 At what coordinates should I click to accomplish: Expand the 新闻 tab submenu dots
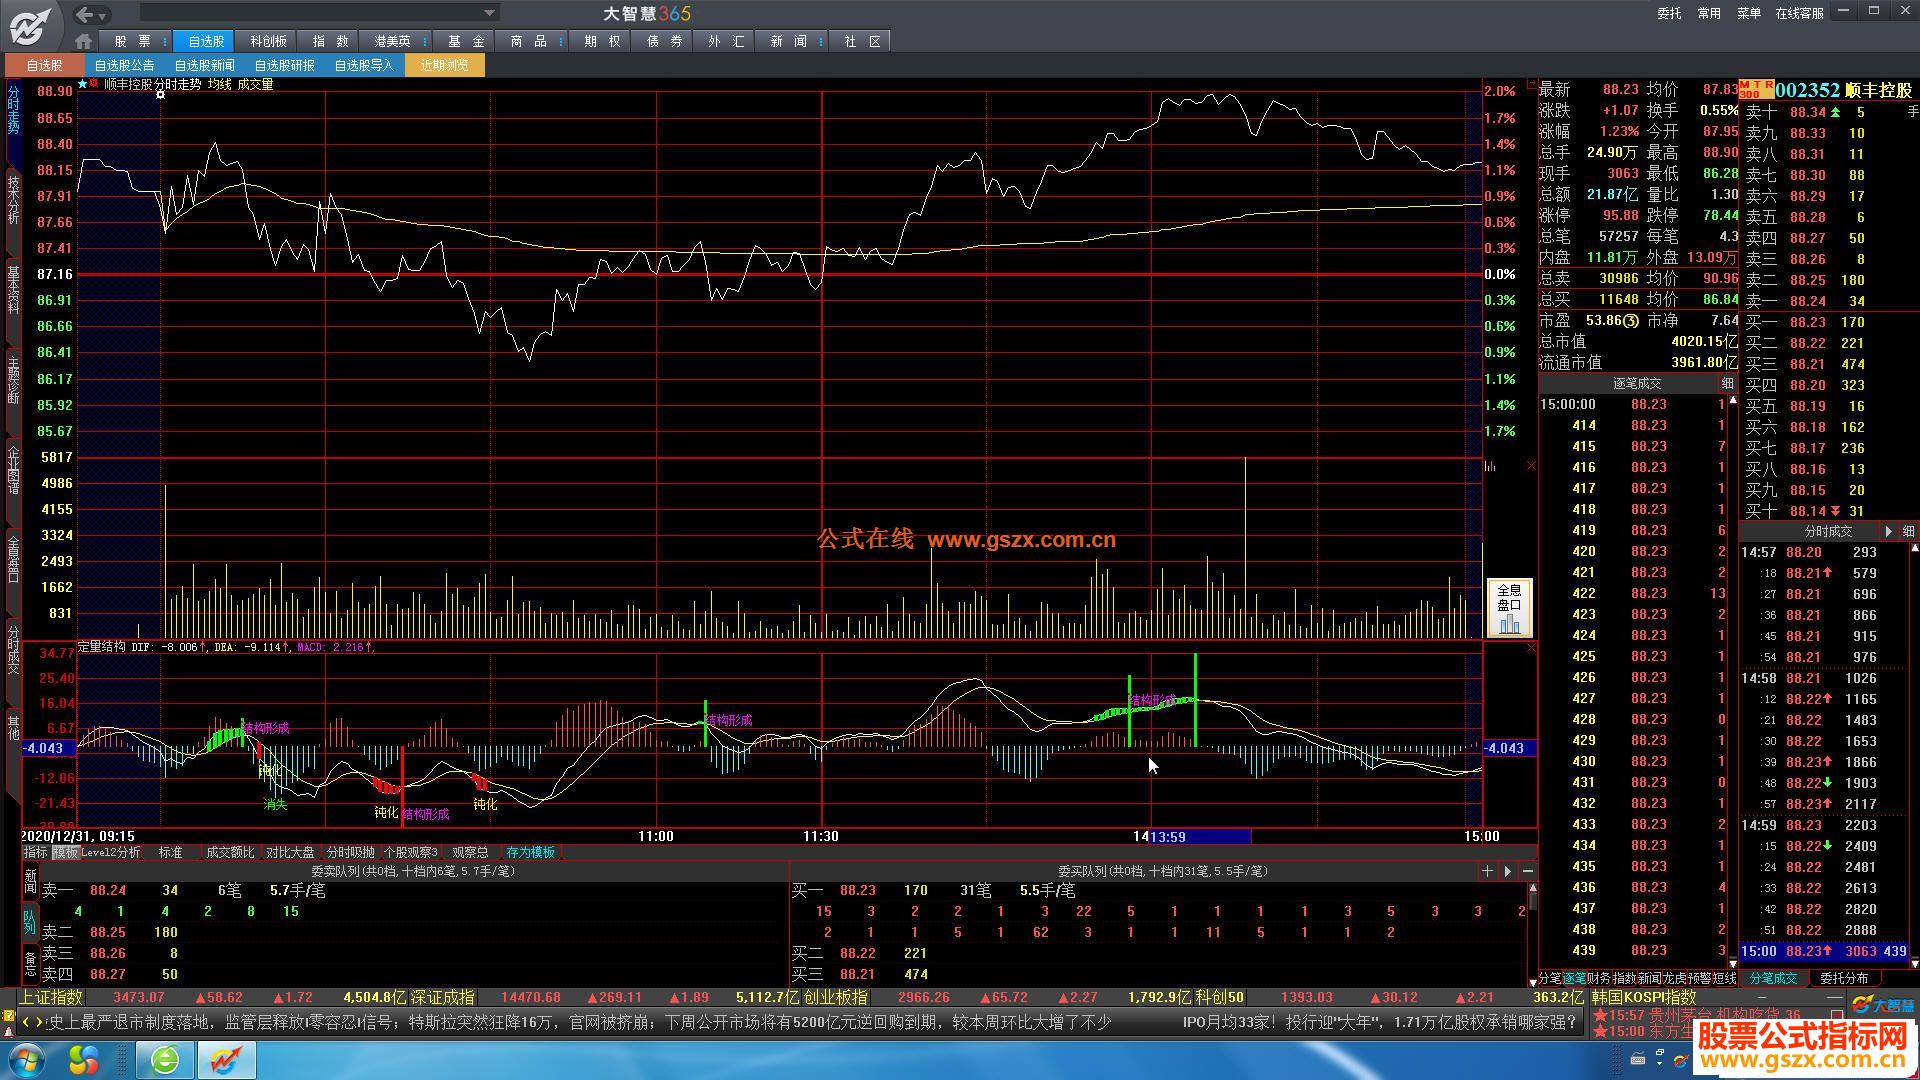click(x=822, y=41)
